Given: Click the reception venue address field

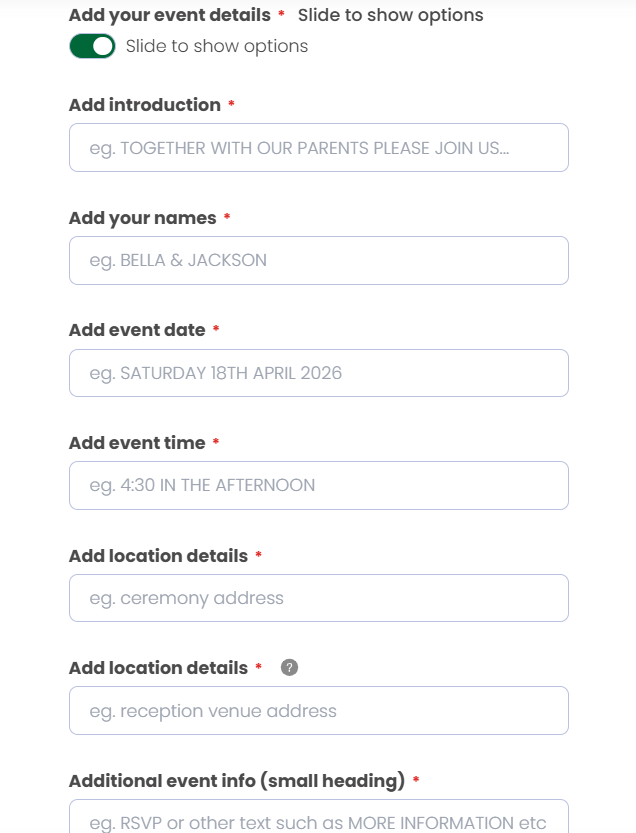Looking at the screenshot, I should [318, 711].
